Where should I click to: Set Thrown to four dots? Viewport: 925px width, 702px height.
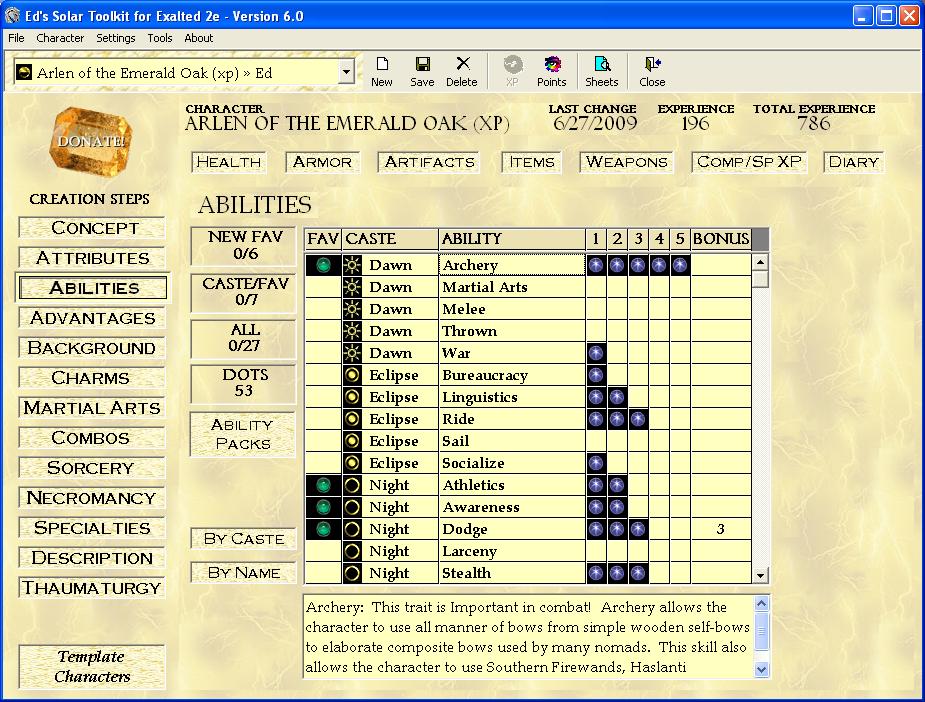pyautogui.click(x=659, y=331)
